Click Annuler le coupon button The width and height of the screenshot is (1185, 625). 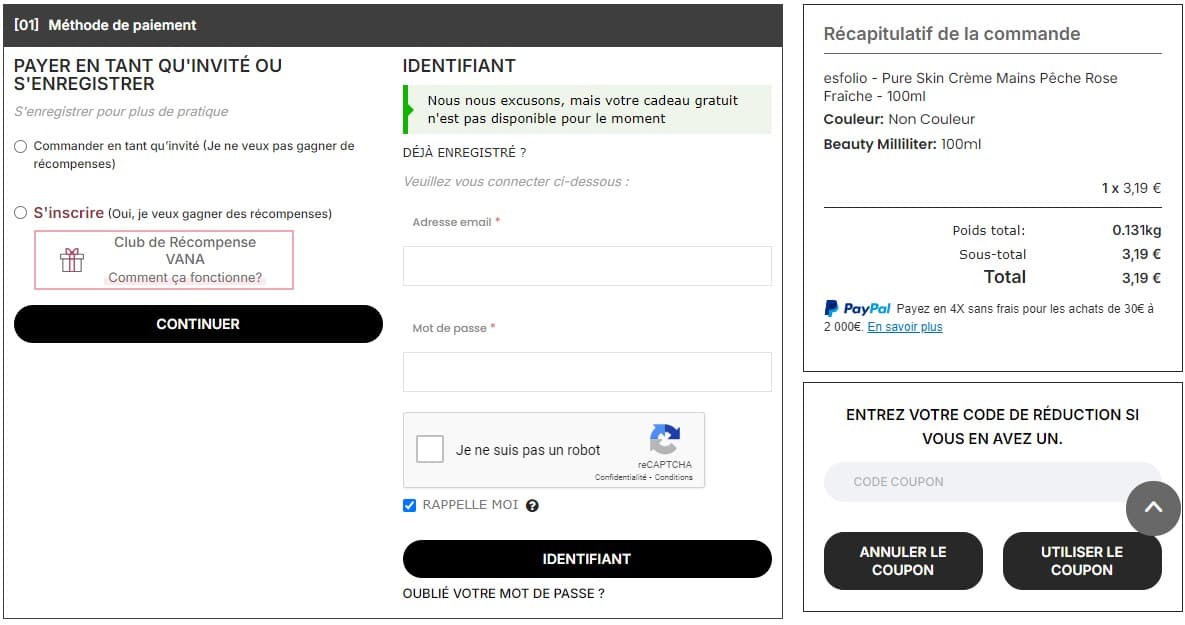[x=903, y=561]
